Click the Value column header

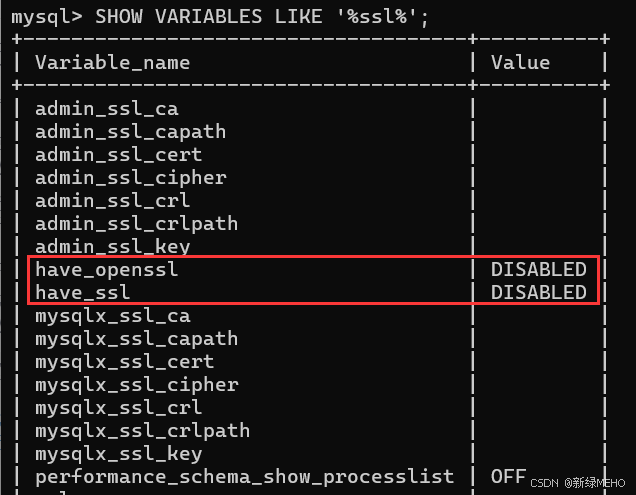[520, 63]
